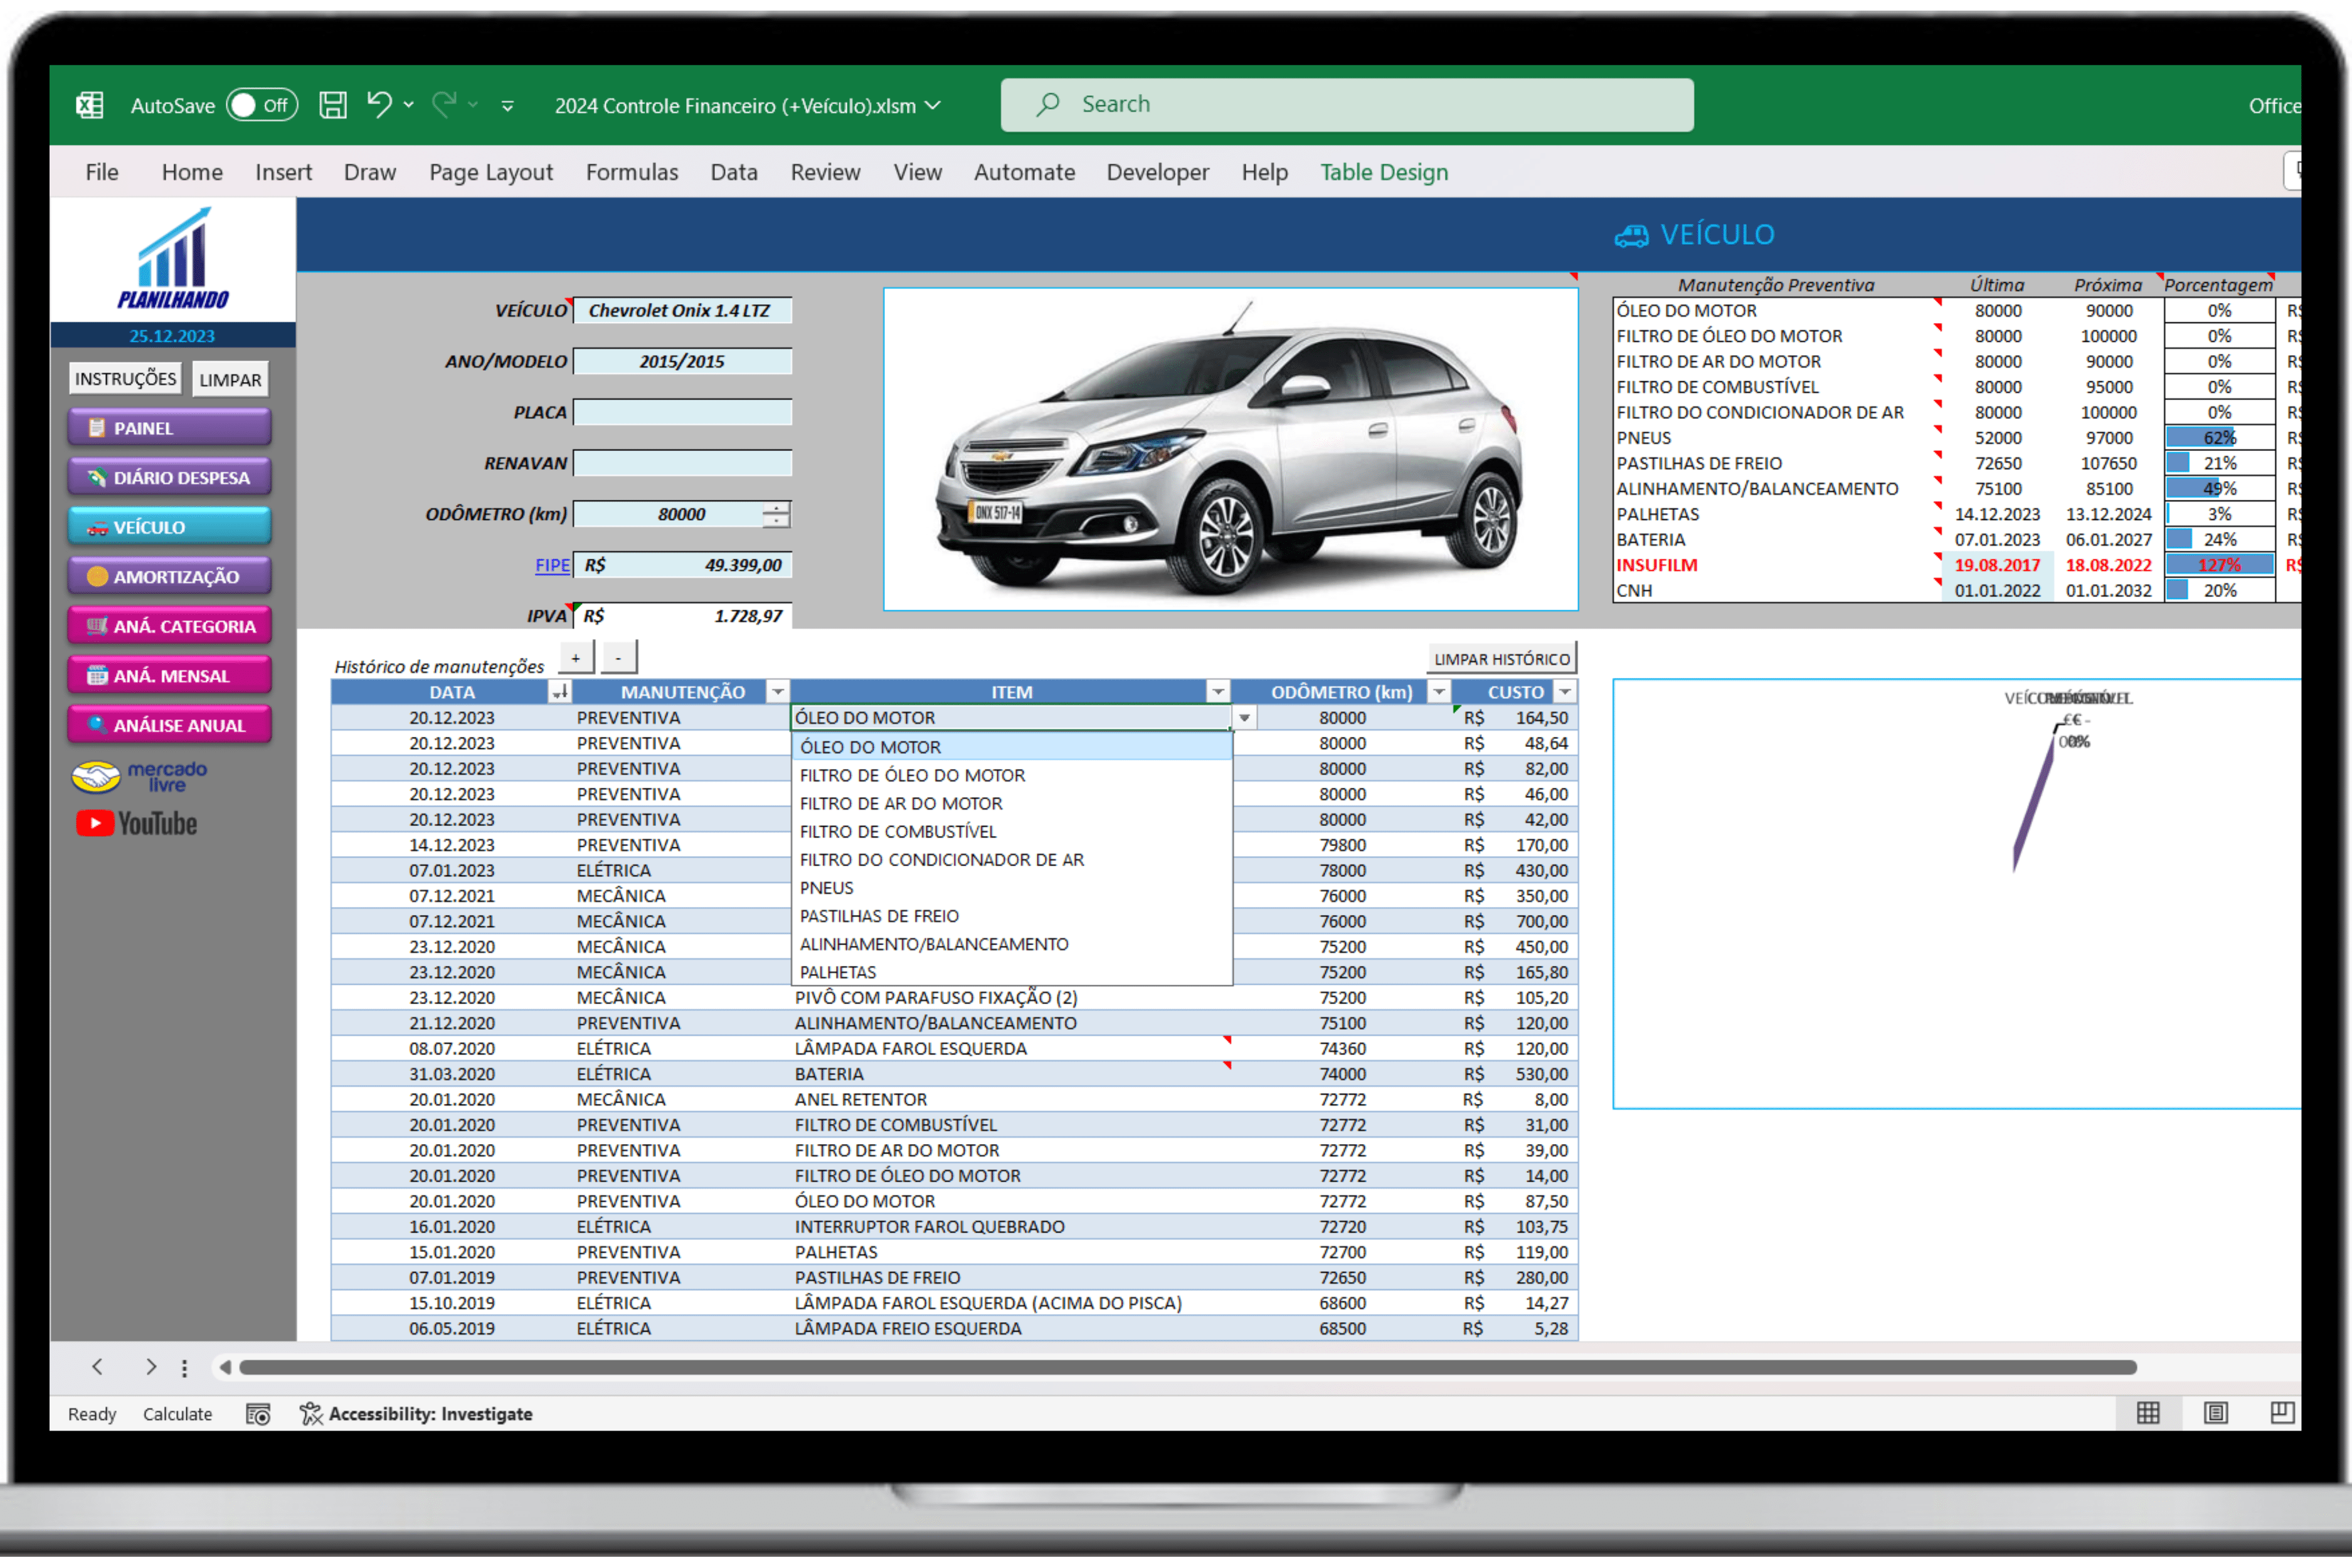The height and width of the screenshot is (1568, 2352).
Task: Click the Chevrolet Onix car image
Action: (x=1231, y=449)
